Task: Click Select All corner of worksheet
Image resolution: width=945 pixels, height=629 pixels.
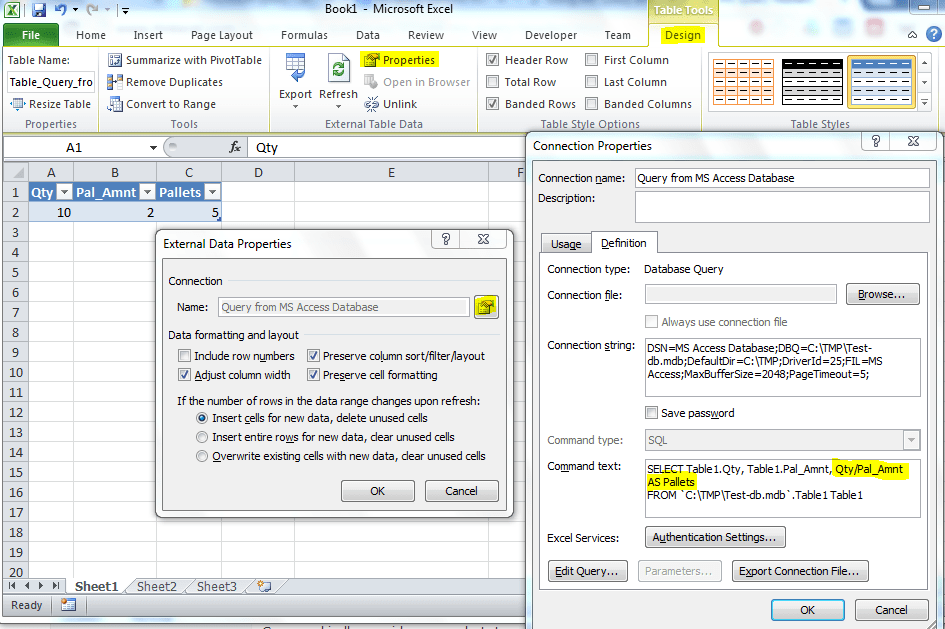Action: pos(16,173)
